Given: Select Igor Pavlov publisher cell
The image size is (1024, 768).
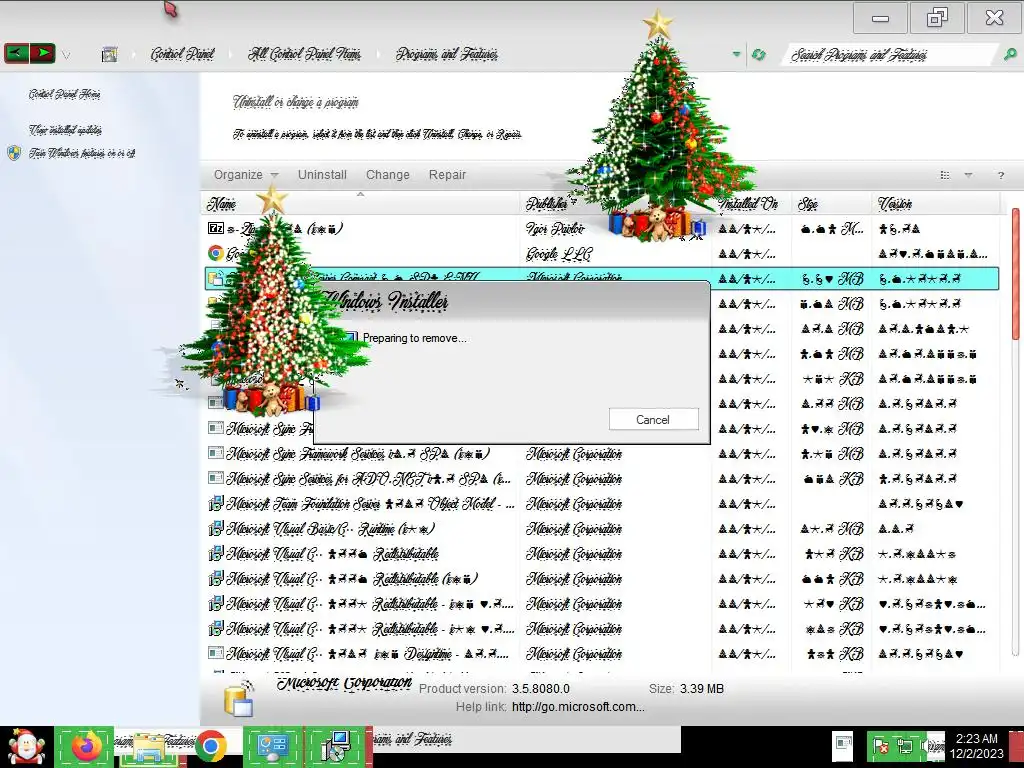Looking at the screenshot, I should (x=555, y=228).
